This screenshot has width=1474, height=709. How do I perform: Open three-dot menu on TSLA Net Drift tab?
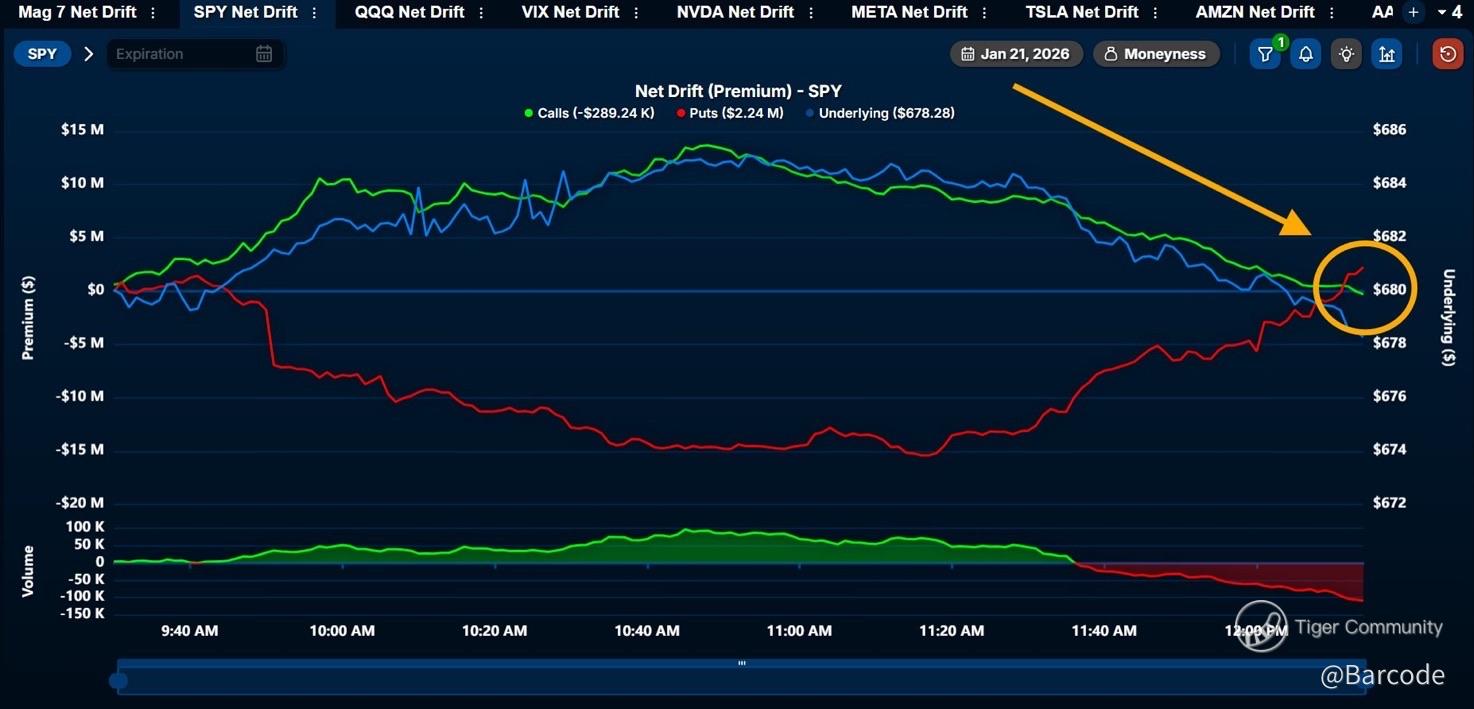coord(1156,13)
